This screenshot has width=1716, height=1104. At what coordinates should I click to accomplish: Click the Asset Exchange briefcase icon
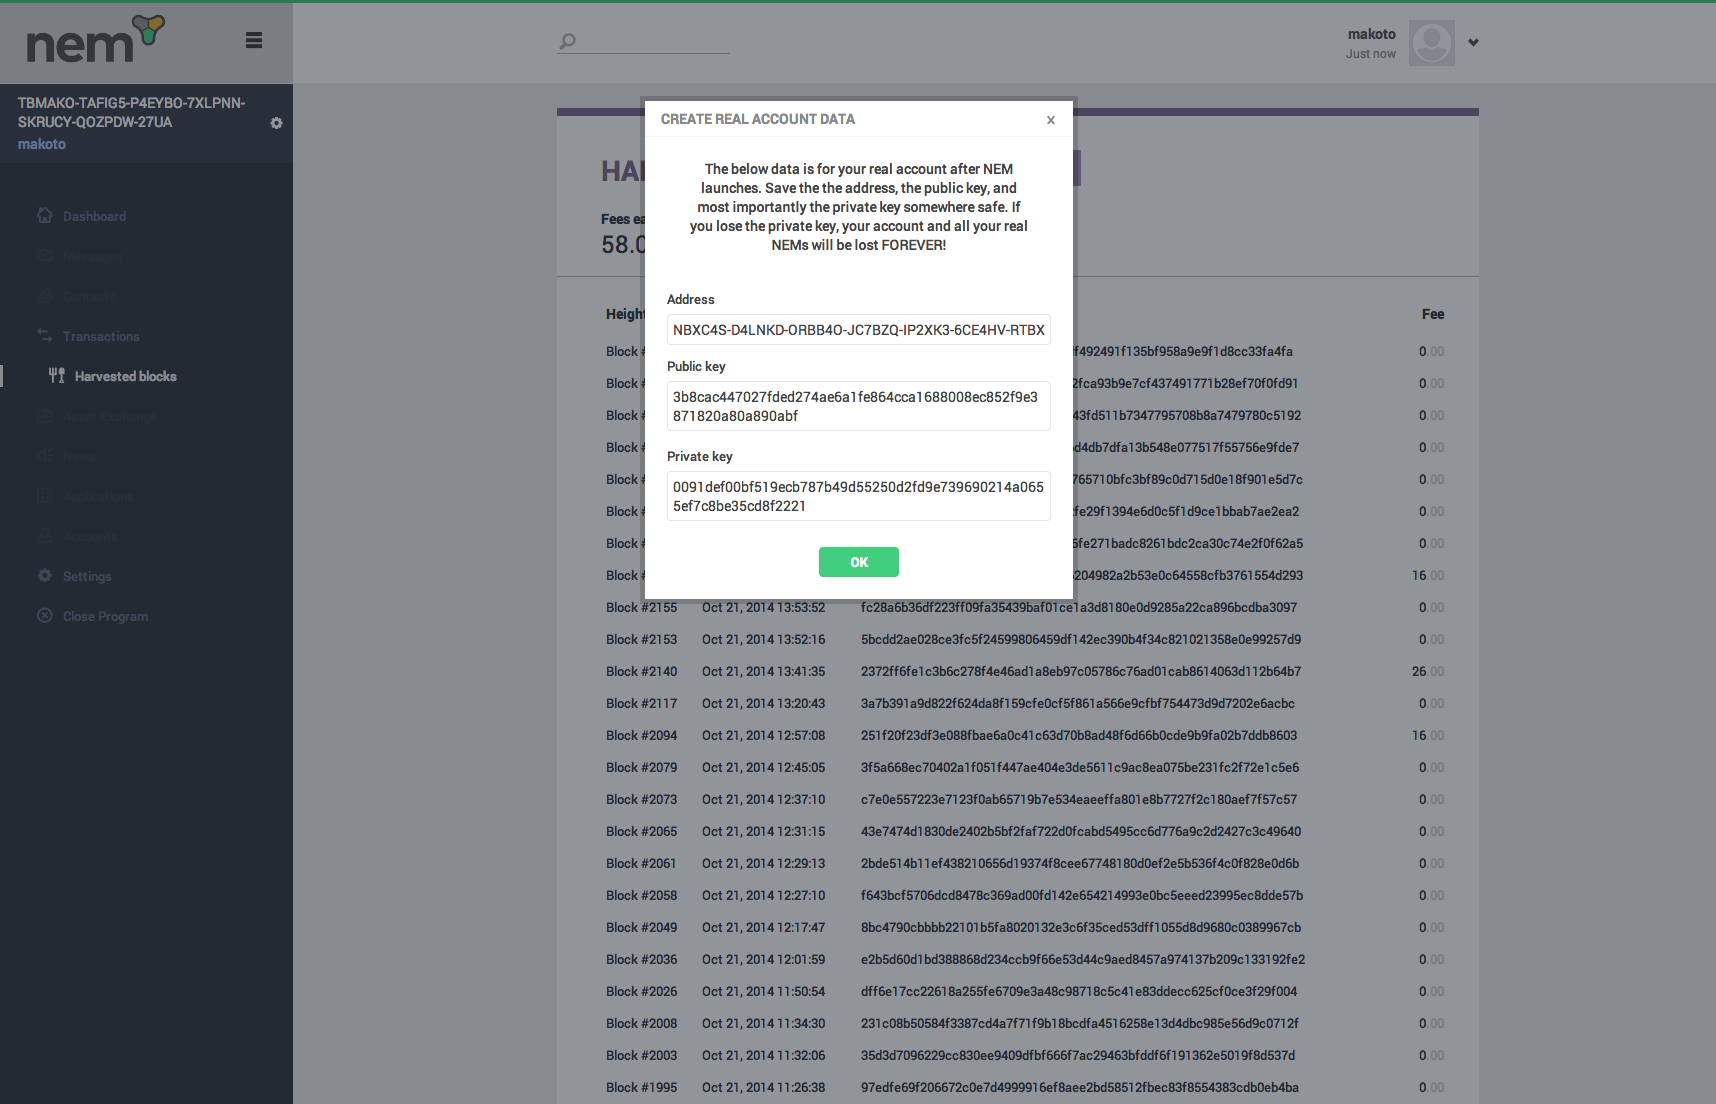(45, 415)
